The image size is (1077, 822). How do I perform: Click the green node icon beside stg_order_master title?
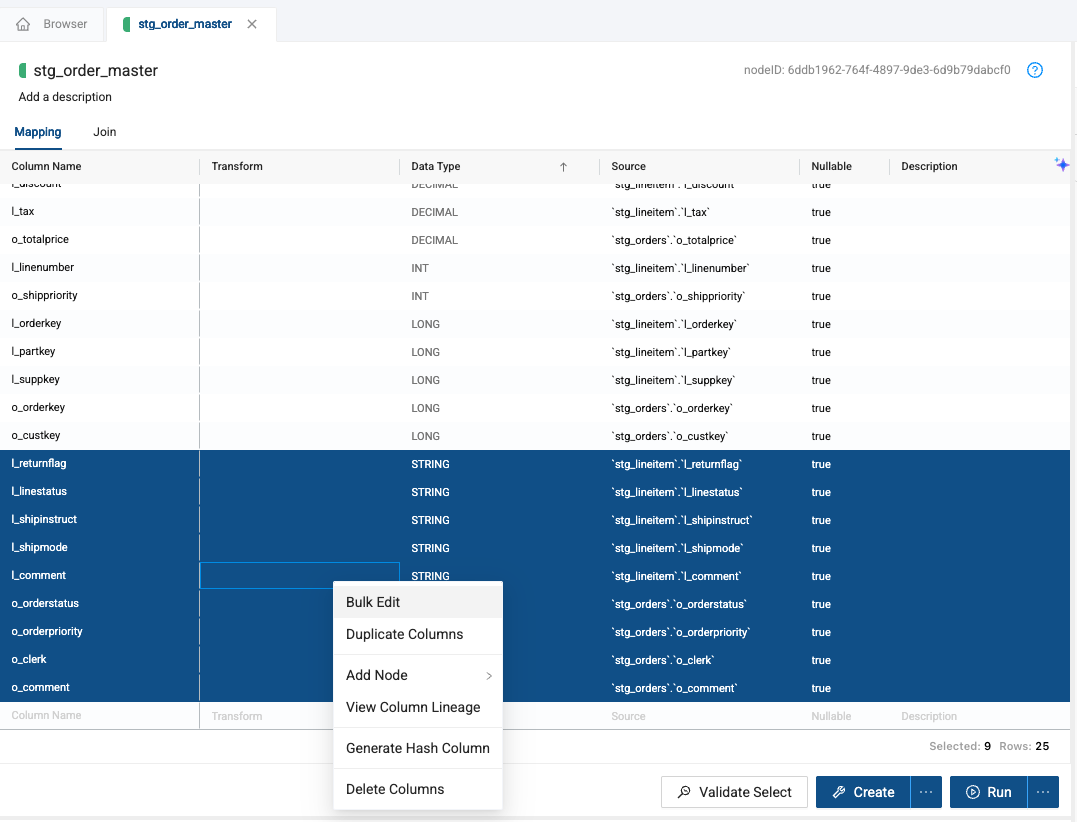(23, 70)
